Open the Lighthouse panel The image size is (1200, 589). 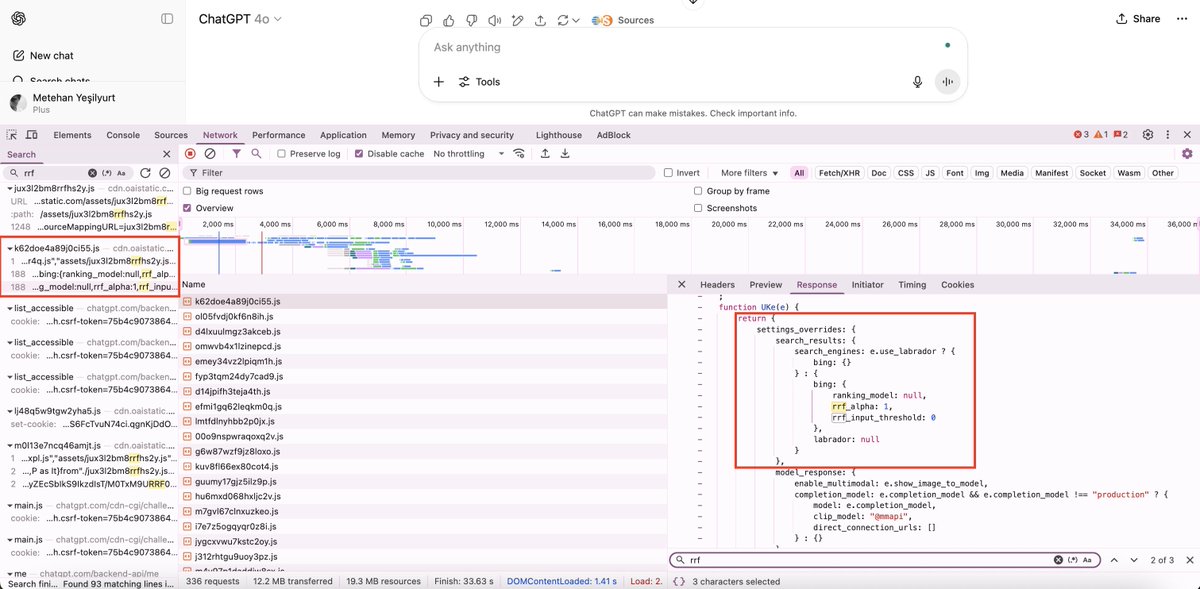(558, 134)
